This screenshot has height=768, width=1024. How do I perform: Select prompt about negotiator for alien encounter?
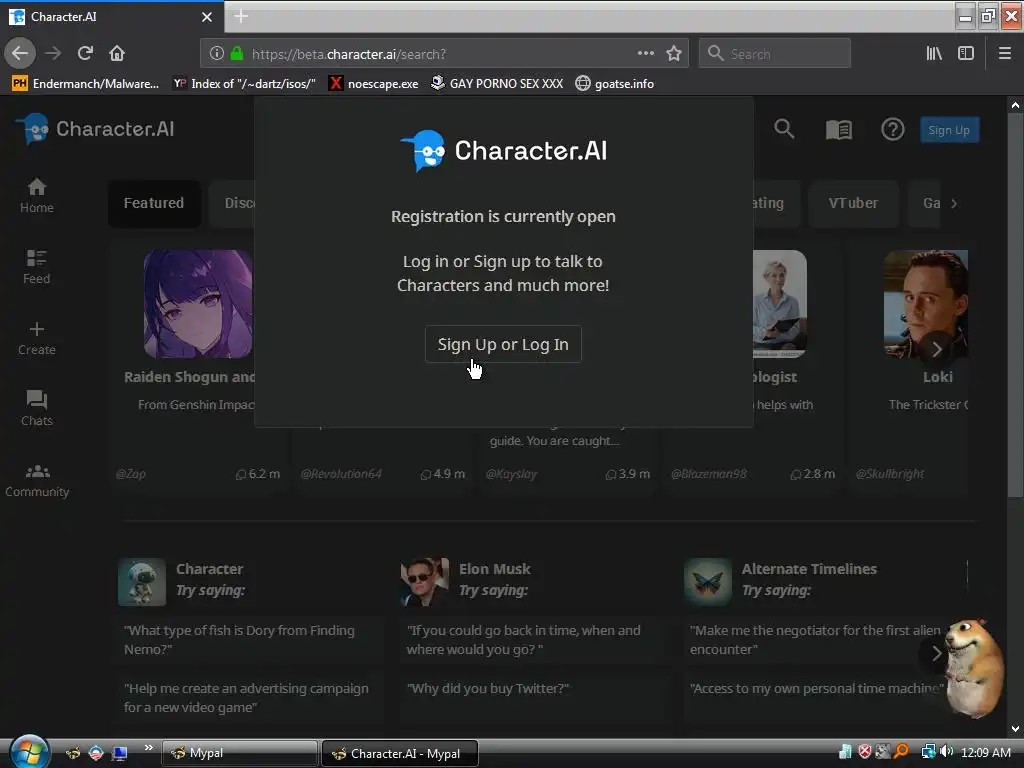pyautogui.click(x=816, y=639)
